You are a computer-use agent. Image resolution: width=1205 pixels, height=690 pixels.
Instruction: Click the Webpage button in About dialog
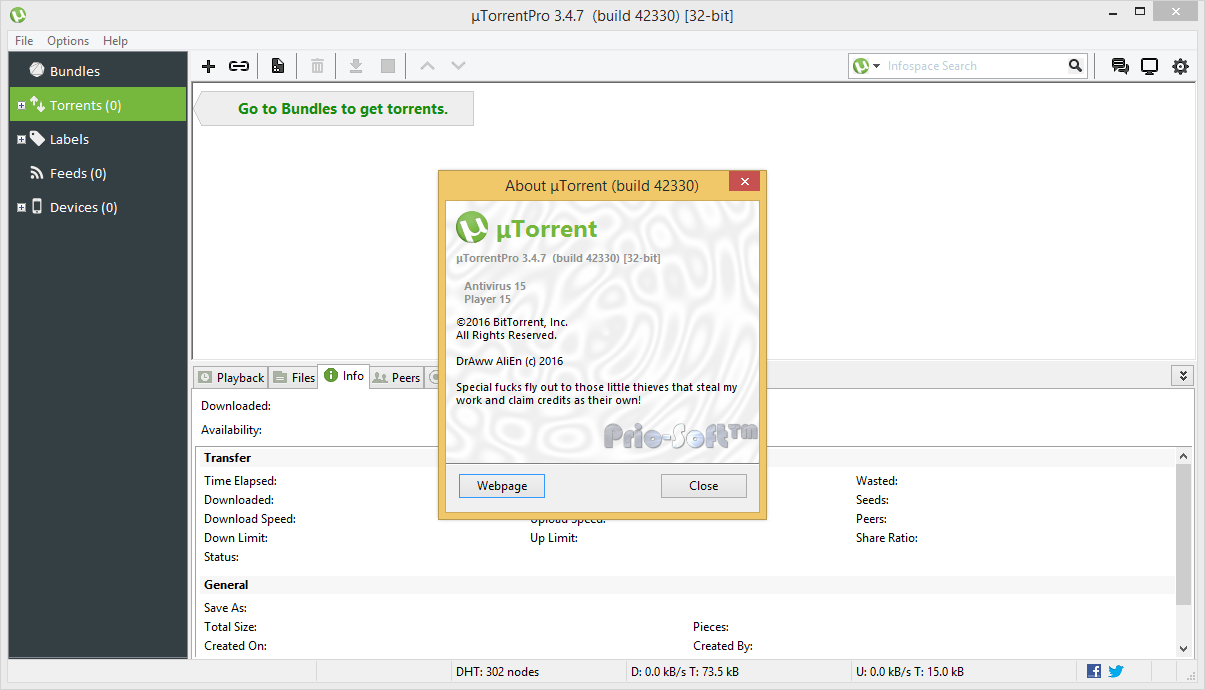point(502,486)
